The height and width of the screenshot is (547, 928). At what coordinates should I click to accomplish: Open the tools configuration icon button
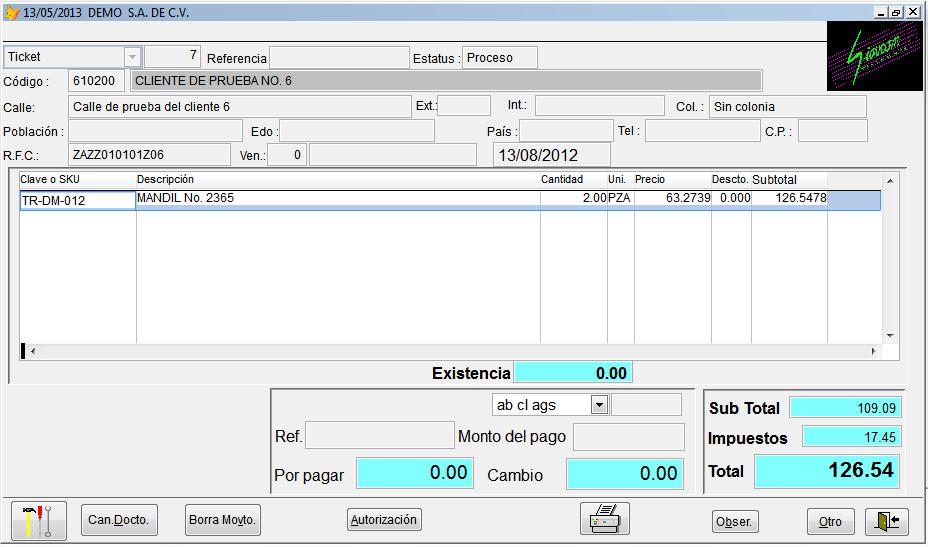tap(38, 521)
